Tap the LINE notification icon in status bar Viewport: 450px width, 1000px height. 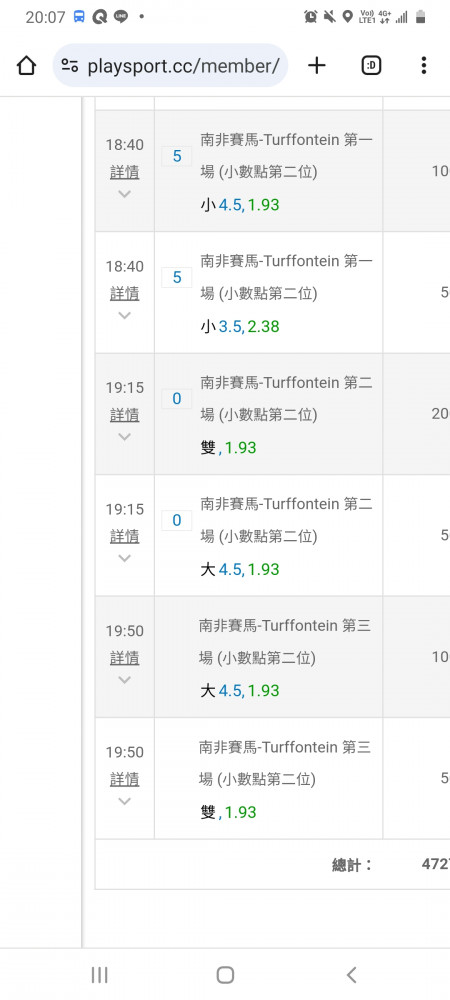(x=120, y=17)
